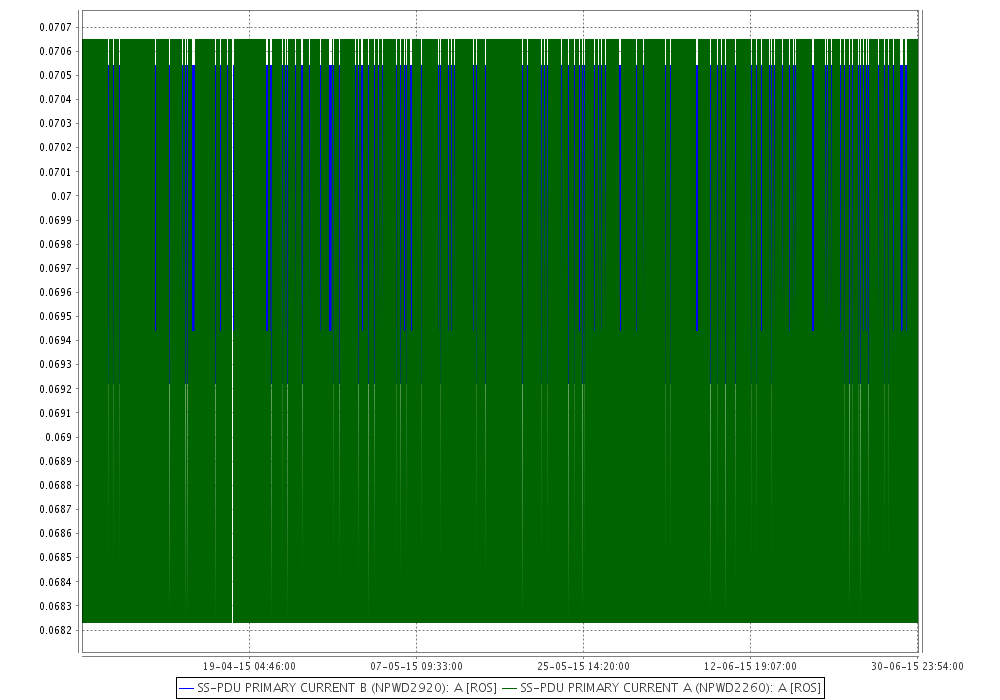The height and width of the screenshot is (700, 1000).
Task: Click the green legend line marker
Action: [510, 689]
